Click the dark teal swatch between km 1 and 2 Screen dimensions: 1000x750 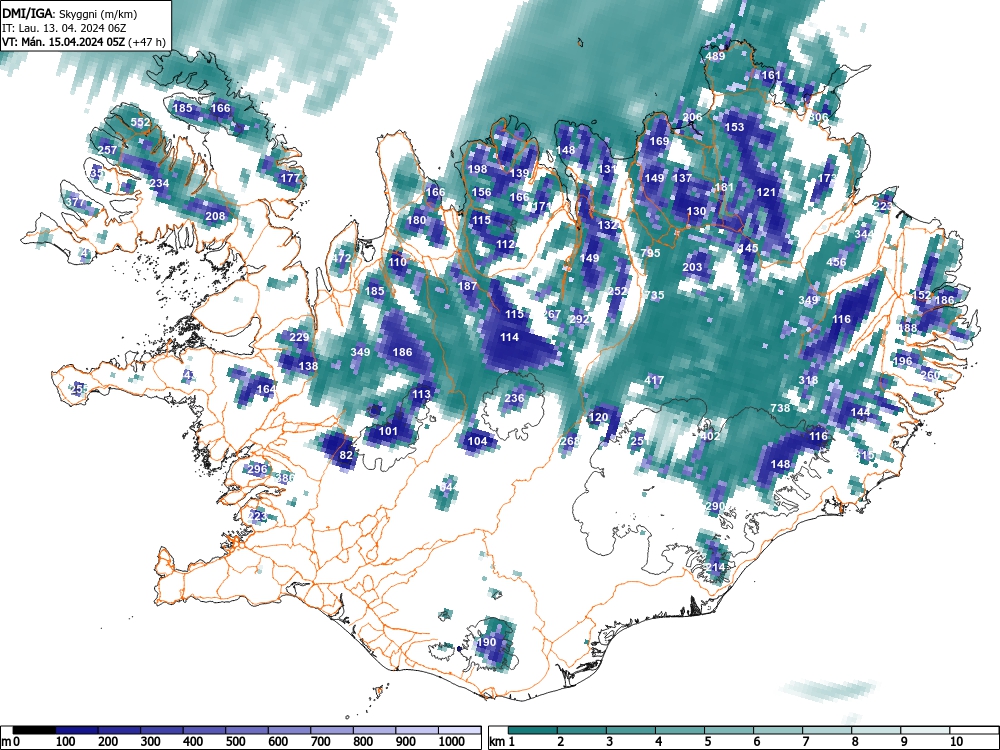click(533, 730)
